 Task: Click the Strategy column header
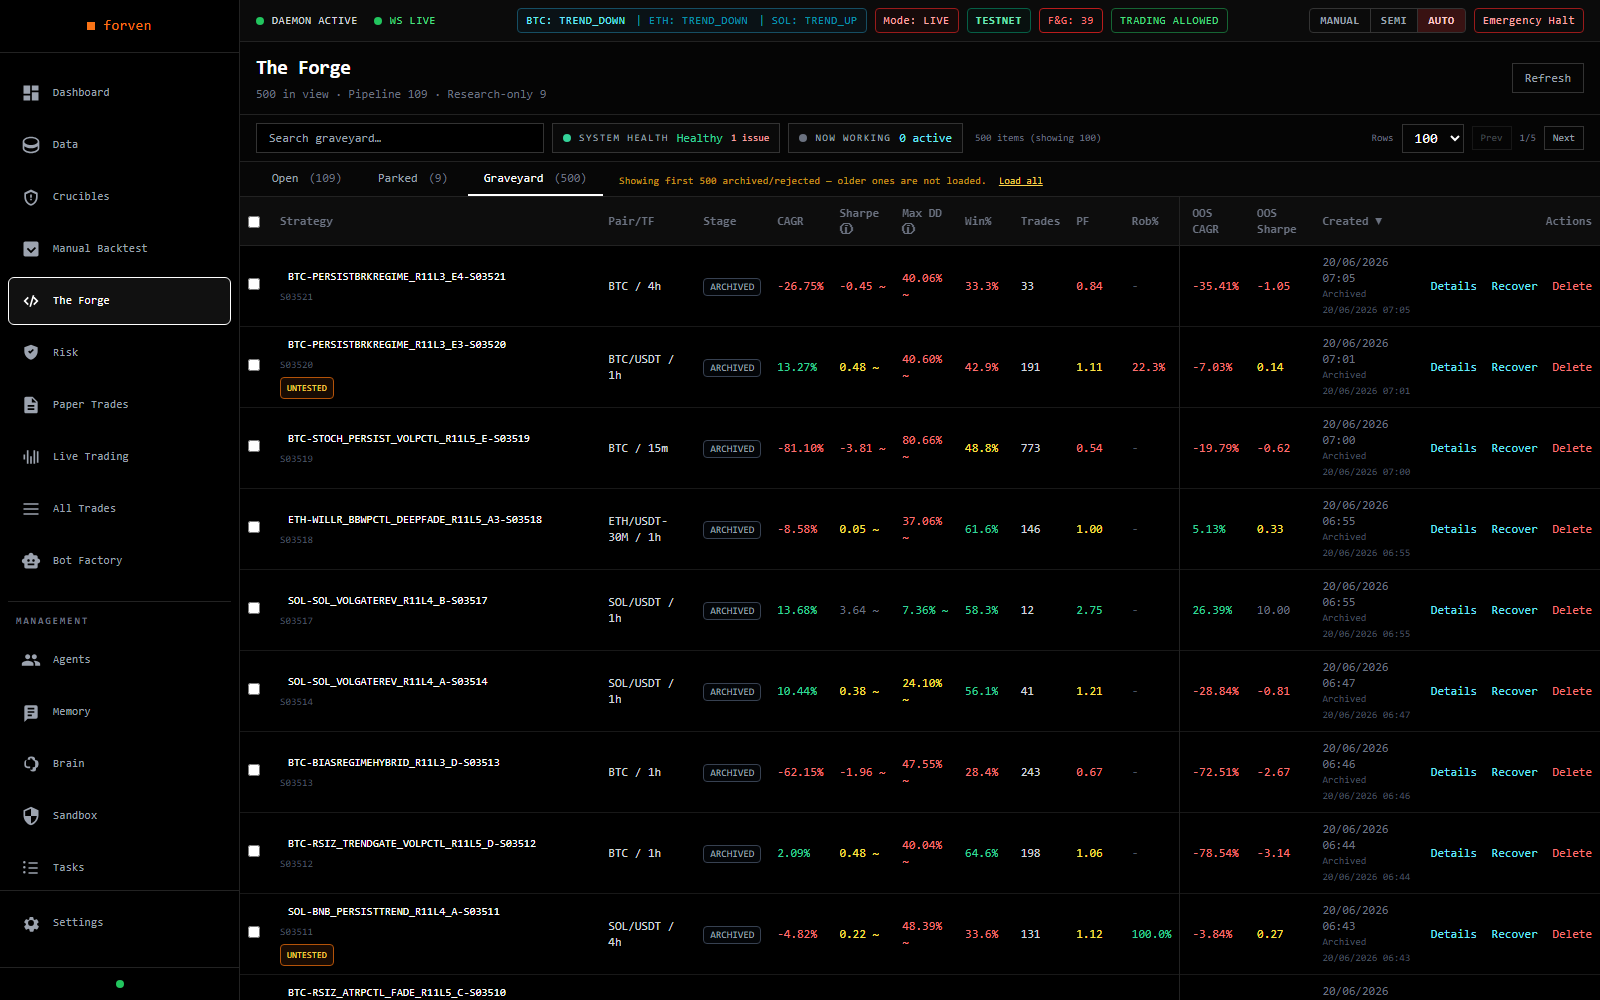[x=306, y=222]
